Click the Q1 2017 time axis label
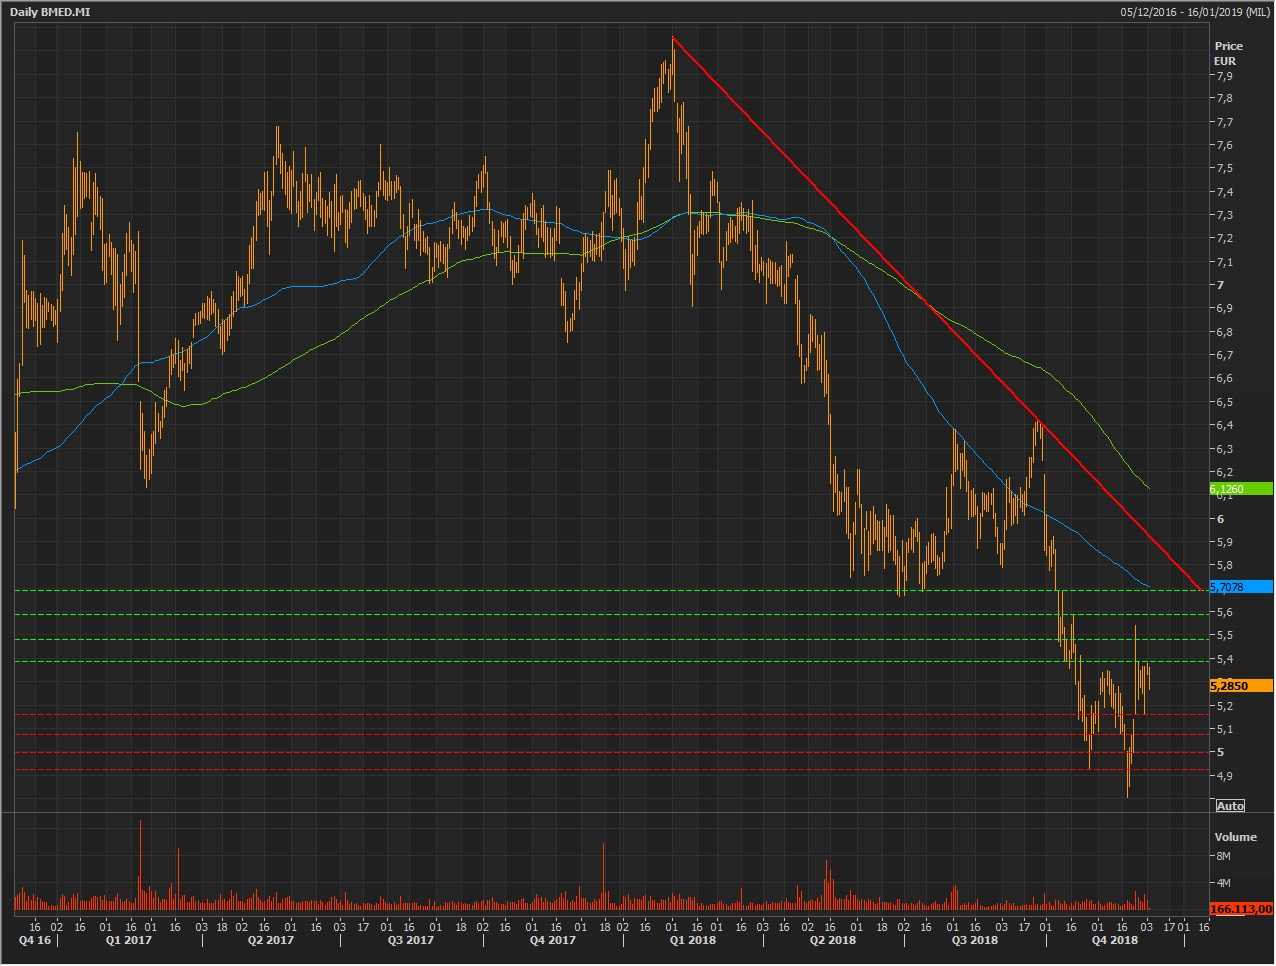1276x966 pixels. click(129, 941)
